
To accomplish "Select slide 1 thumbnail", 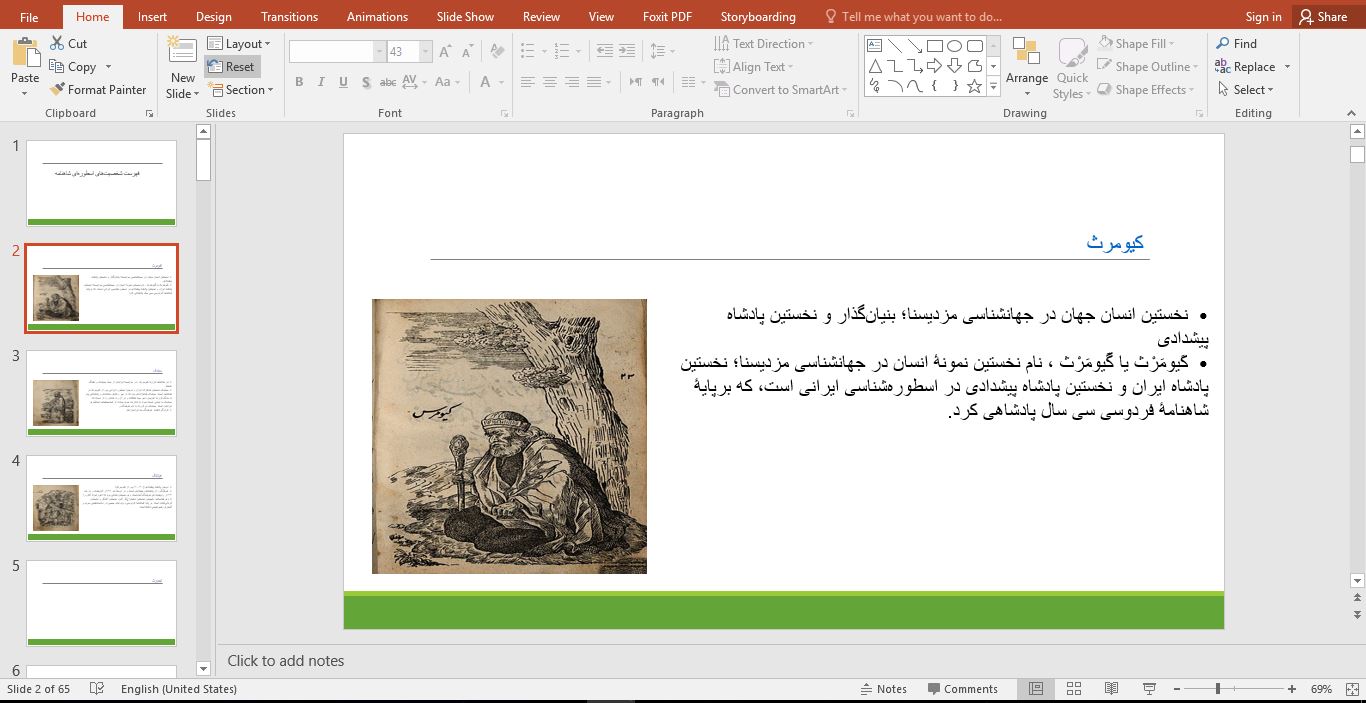I will [102, 183].
